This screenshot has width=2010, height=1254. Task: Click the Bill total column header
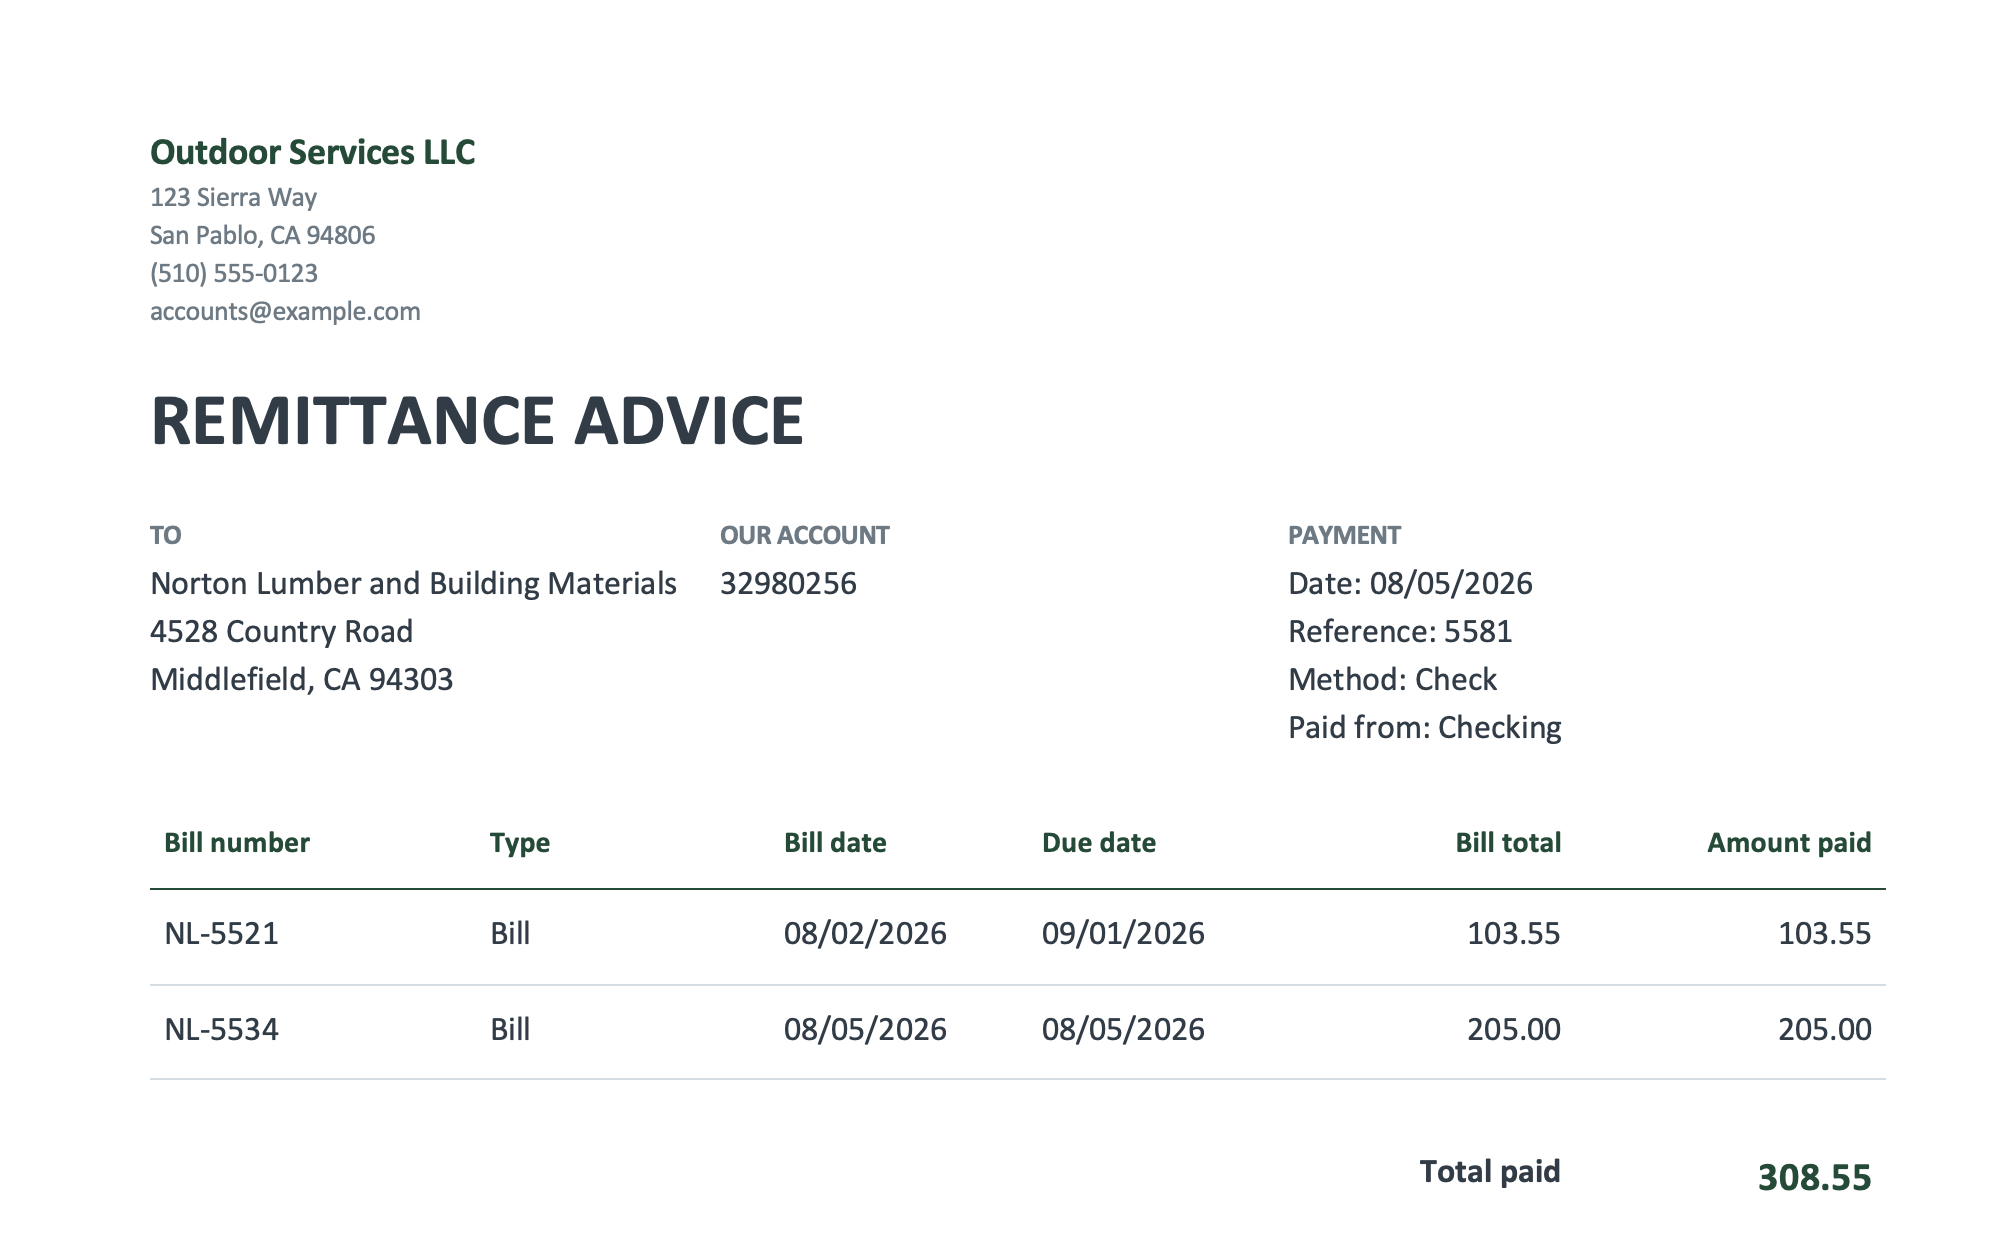point(1508,842)
